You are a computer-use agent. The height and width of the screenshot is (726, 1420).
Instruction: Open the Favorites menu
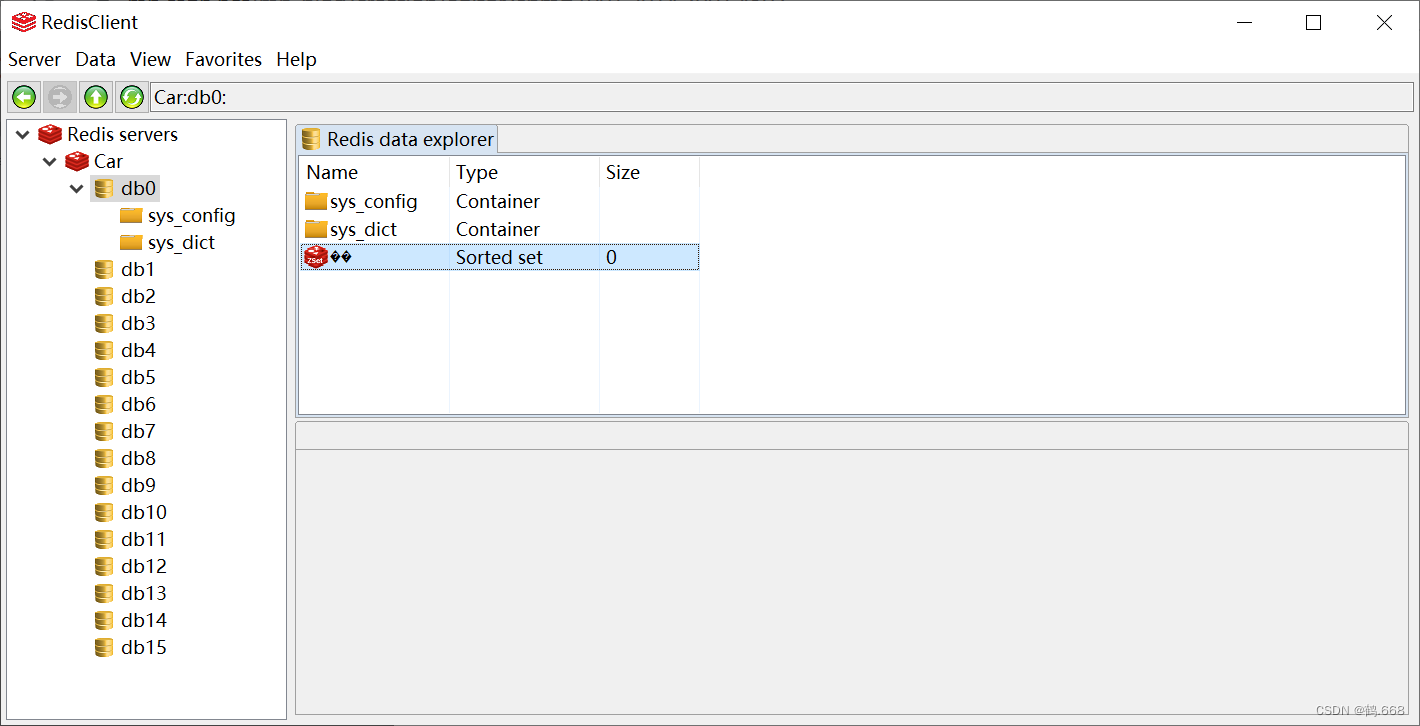click(224, 59)
